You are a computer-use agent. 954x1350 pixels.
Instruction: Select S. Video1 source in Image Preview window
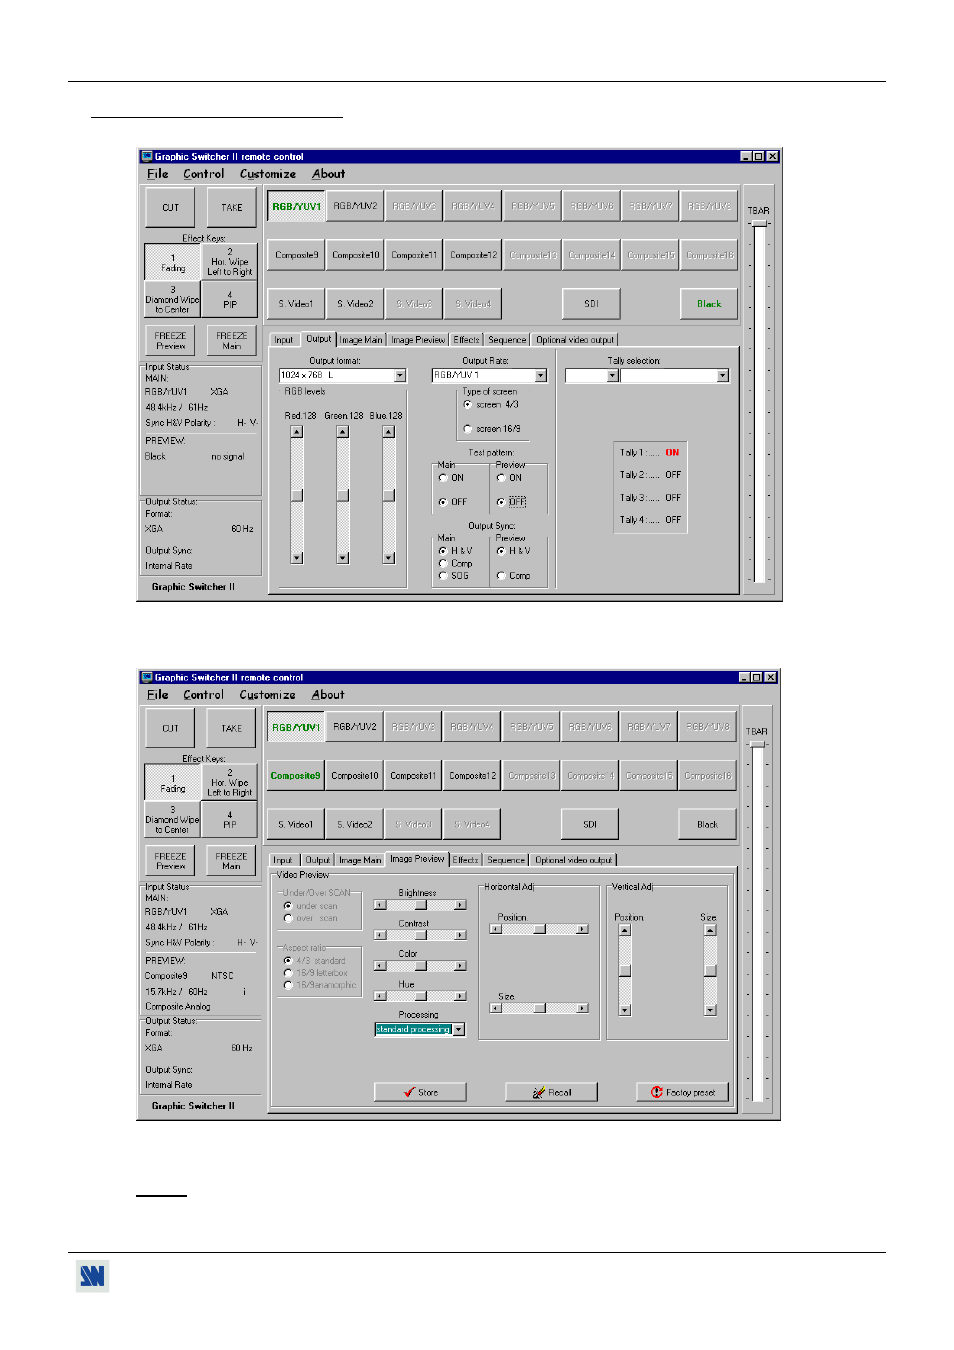coord(296,825)
